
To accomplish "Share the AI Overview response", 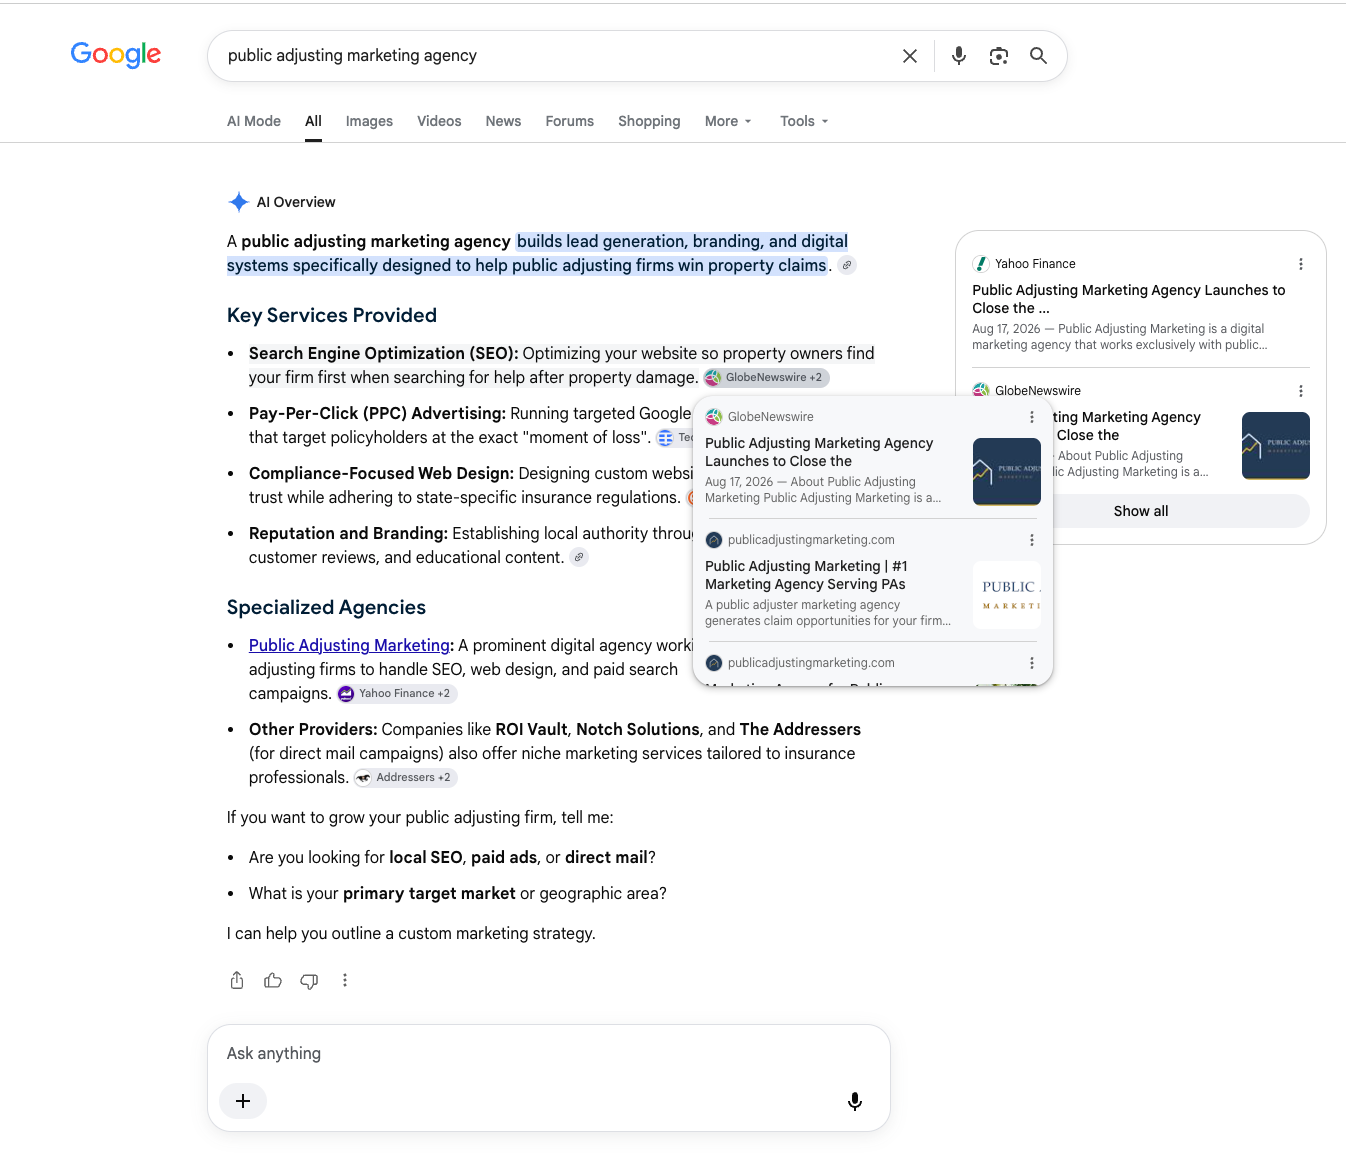I will point(237,980).
